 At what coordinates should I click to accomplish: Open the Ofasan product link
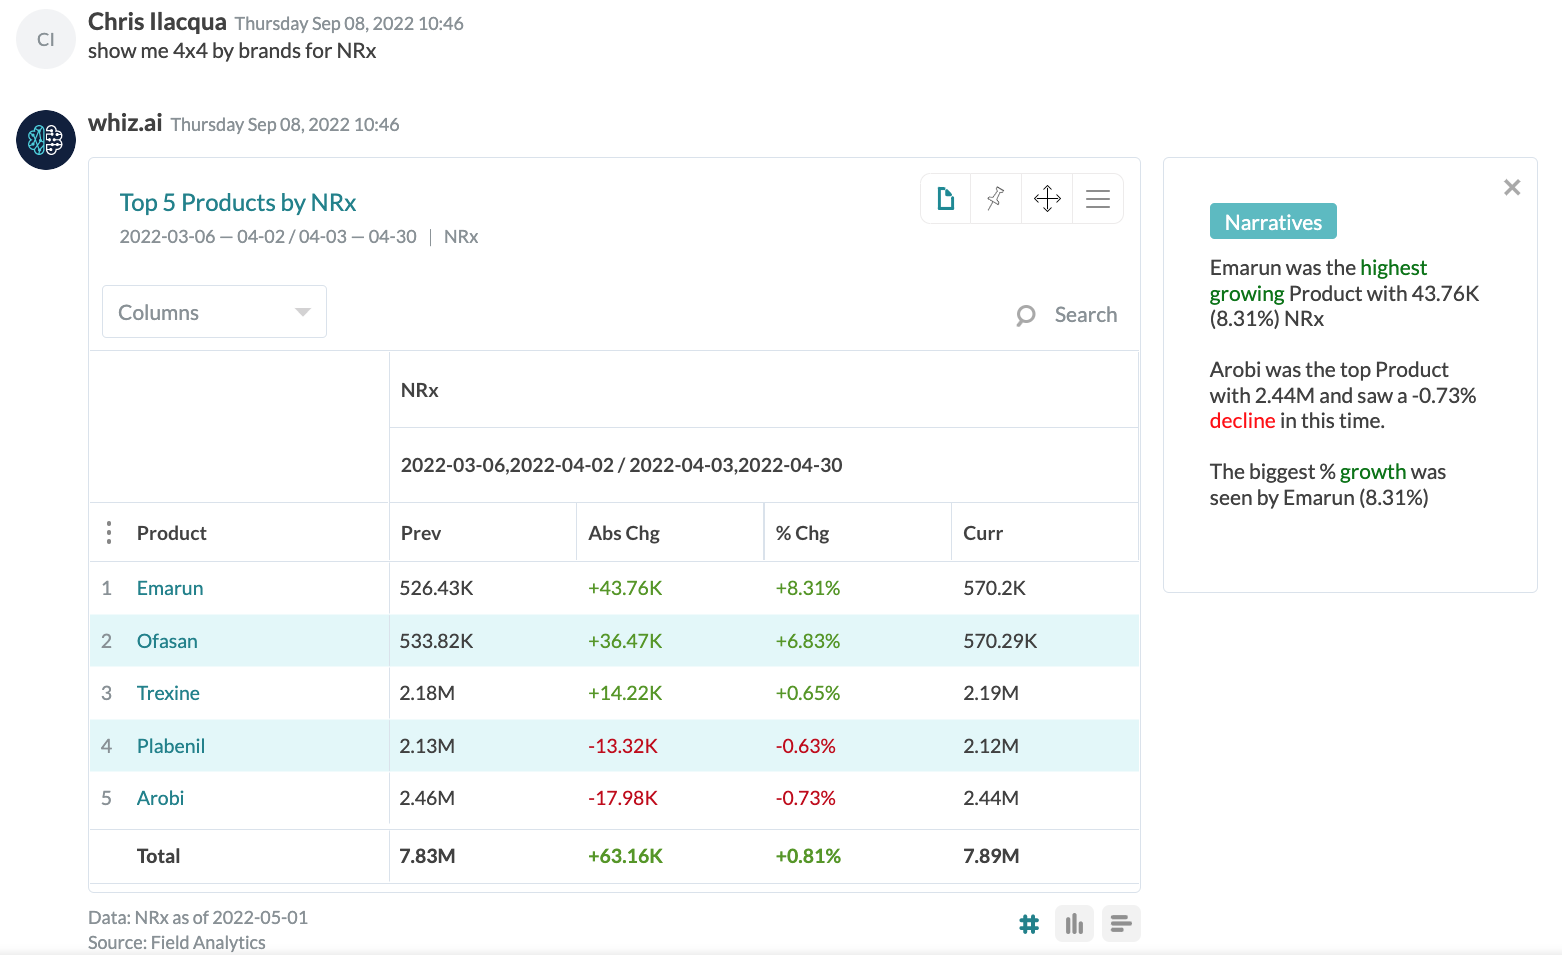tap(167, 641)
